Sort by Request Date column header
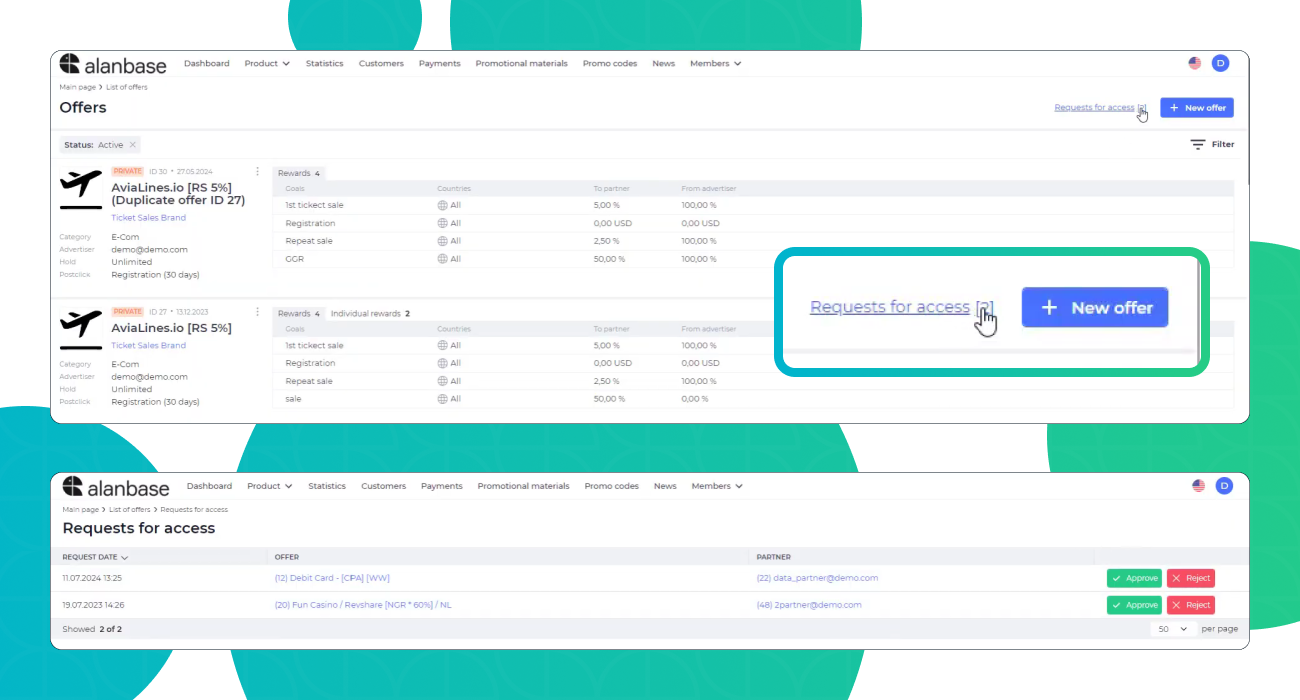The height and width of the screenshot is (700, 1300). tap(95, 557)
